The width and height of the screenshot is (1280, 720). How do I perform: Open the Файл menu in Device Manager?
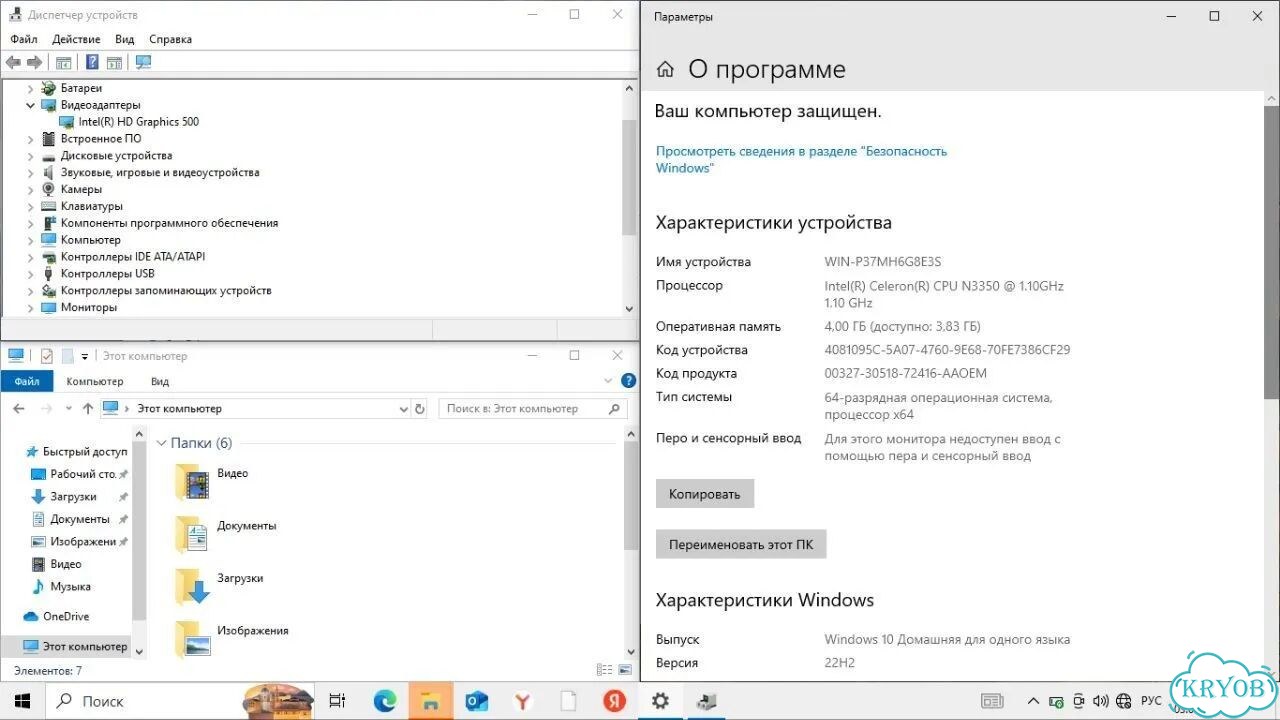pyautogui.click(x=24, y=39)
